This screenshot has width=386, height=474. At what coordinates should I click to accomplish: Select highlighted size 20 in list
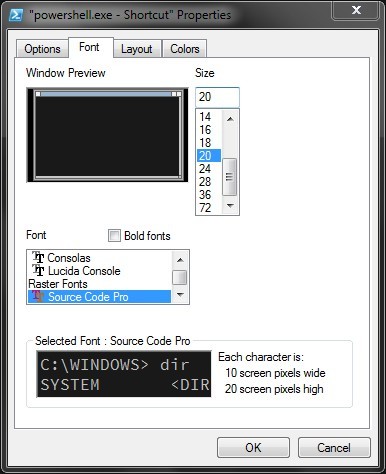pos(209,156)
